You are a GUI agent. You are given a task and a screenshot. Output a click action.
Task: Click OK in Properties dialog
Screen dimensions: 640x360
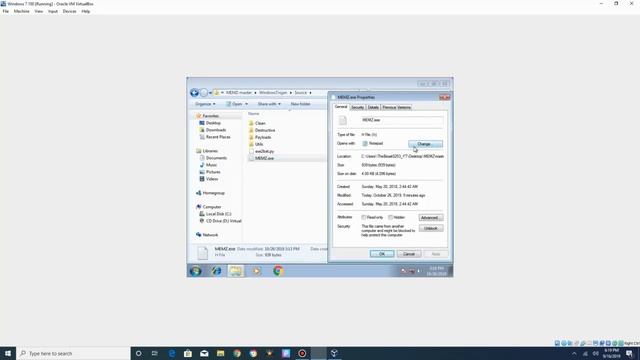[382, 254]
